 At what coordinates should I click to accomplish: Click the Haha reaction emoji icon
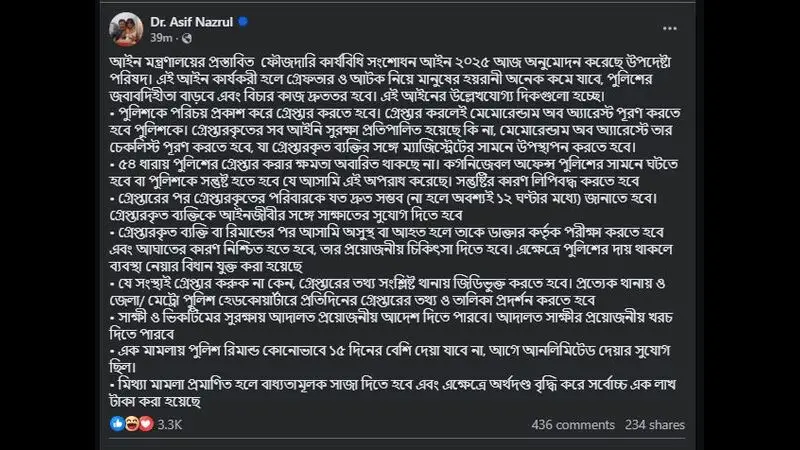pyautogui.click(x=132, y=423)
